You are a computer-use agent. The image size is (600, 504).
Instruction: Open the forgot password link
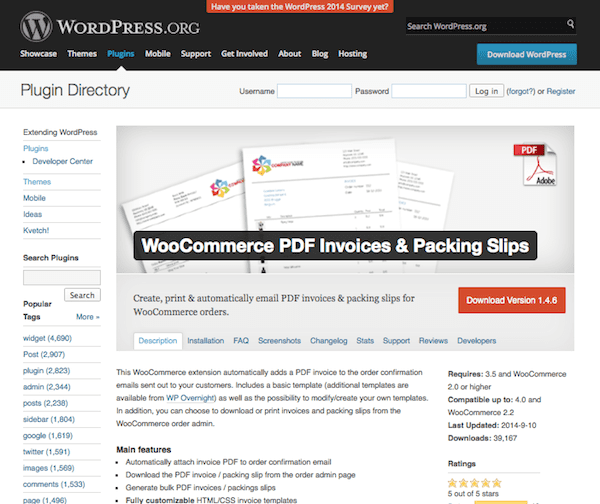[521, 91]
